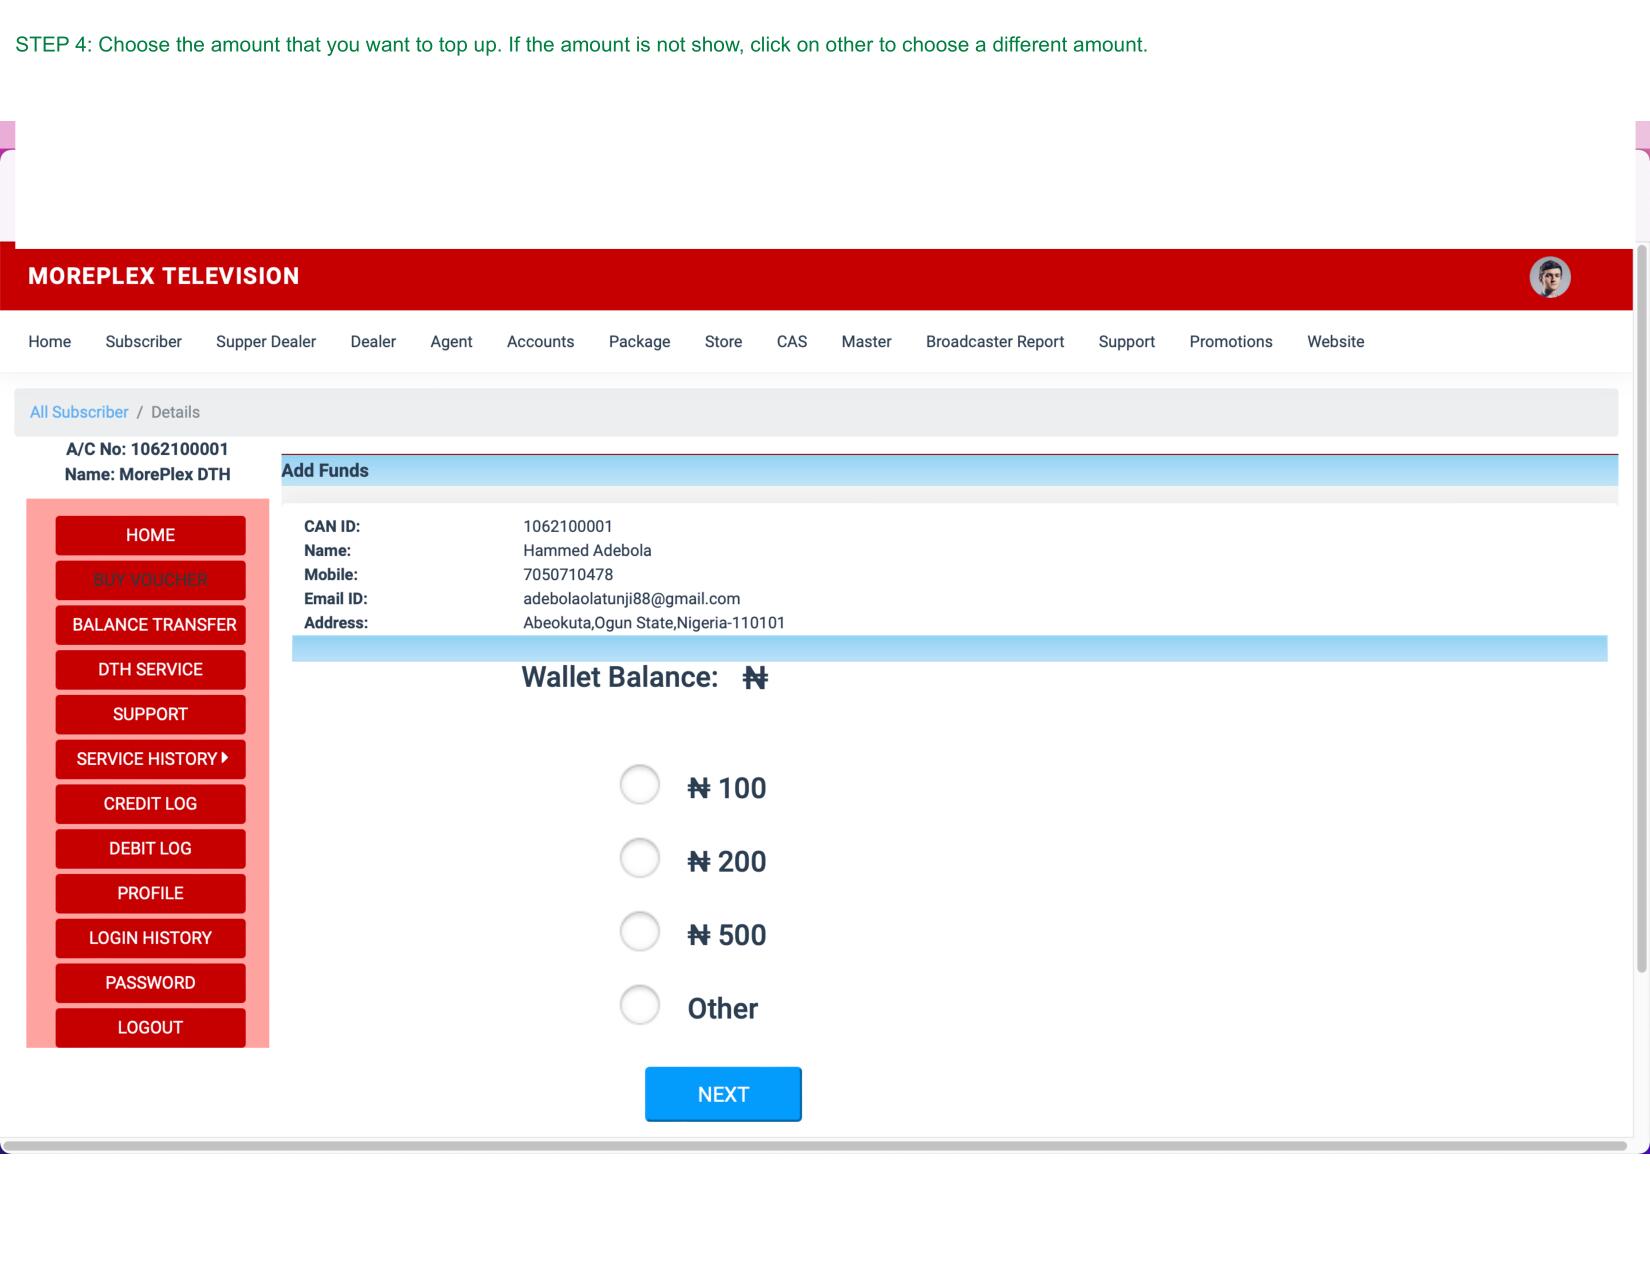Open BALANCE TRANSFER in sidebar
Viewport: 1650px width, 1275px height.
point(150,625)
